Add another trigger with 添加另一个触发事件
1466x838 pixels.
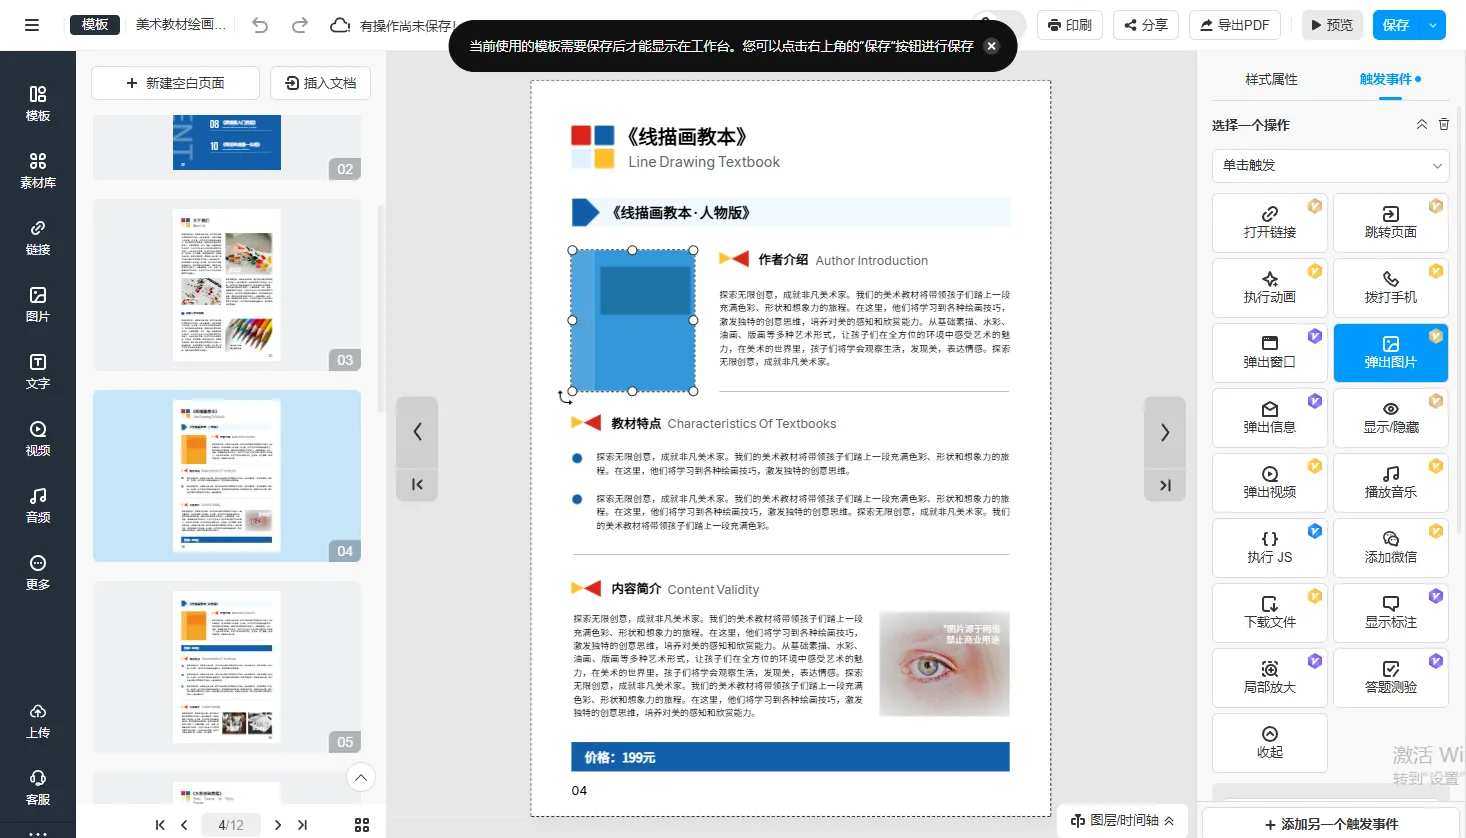pyautogui.click(x=1331, y=824)
